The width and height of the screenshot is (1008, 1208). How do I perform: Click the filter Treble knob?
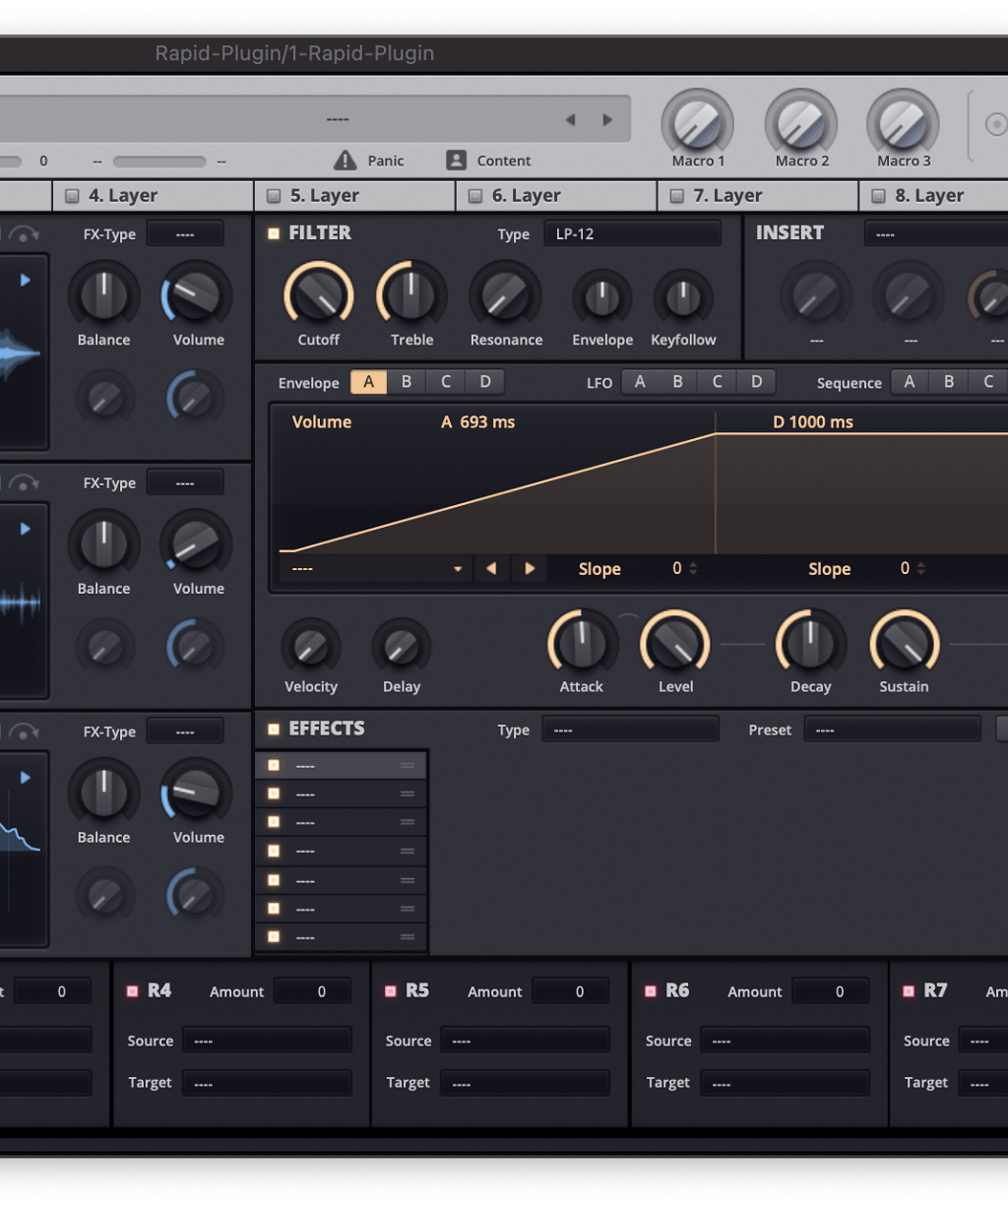[411, 296]
